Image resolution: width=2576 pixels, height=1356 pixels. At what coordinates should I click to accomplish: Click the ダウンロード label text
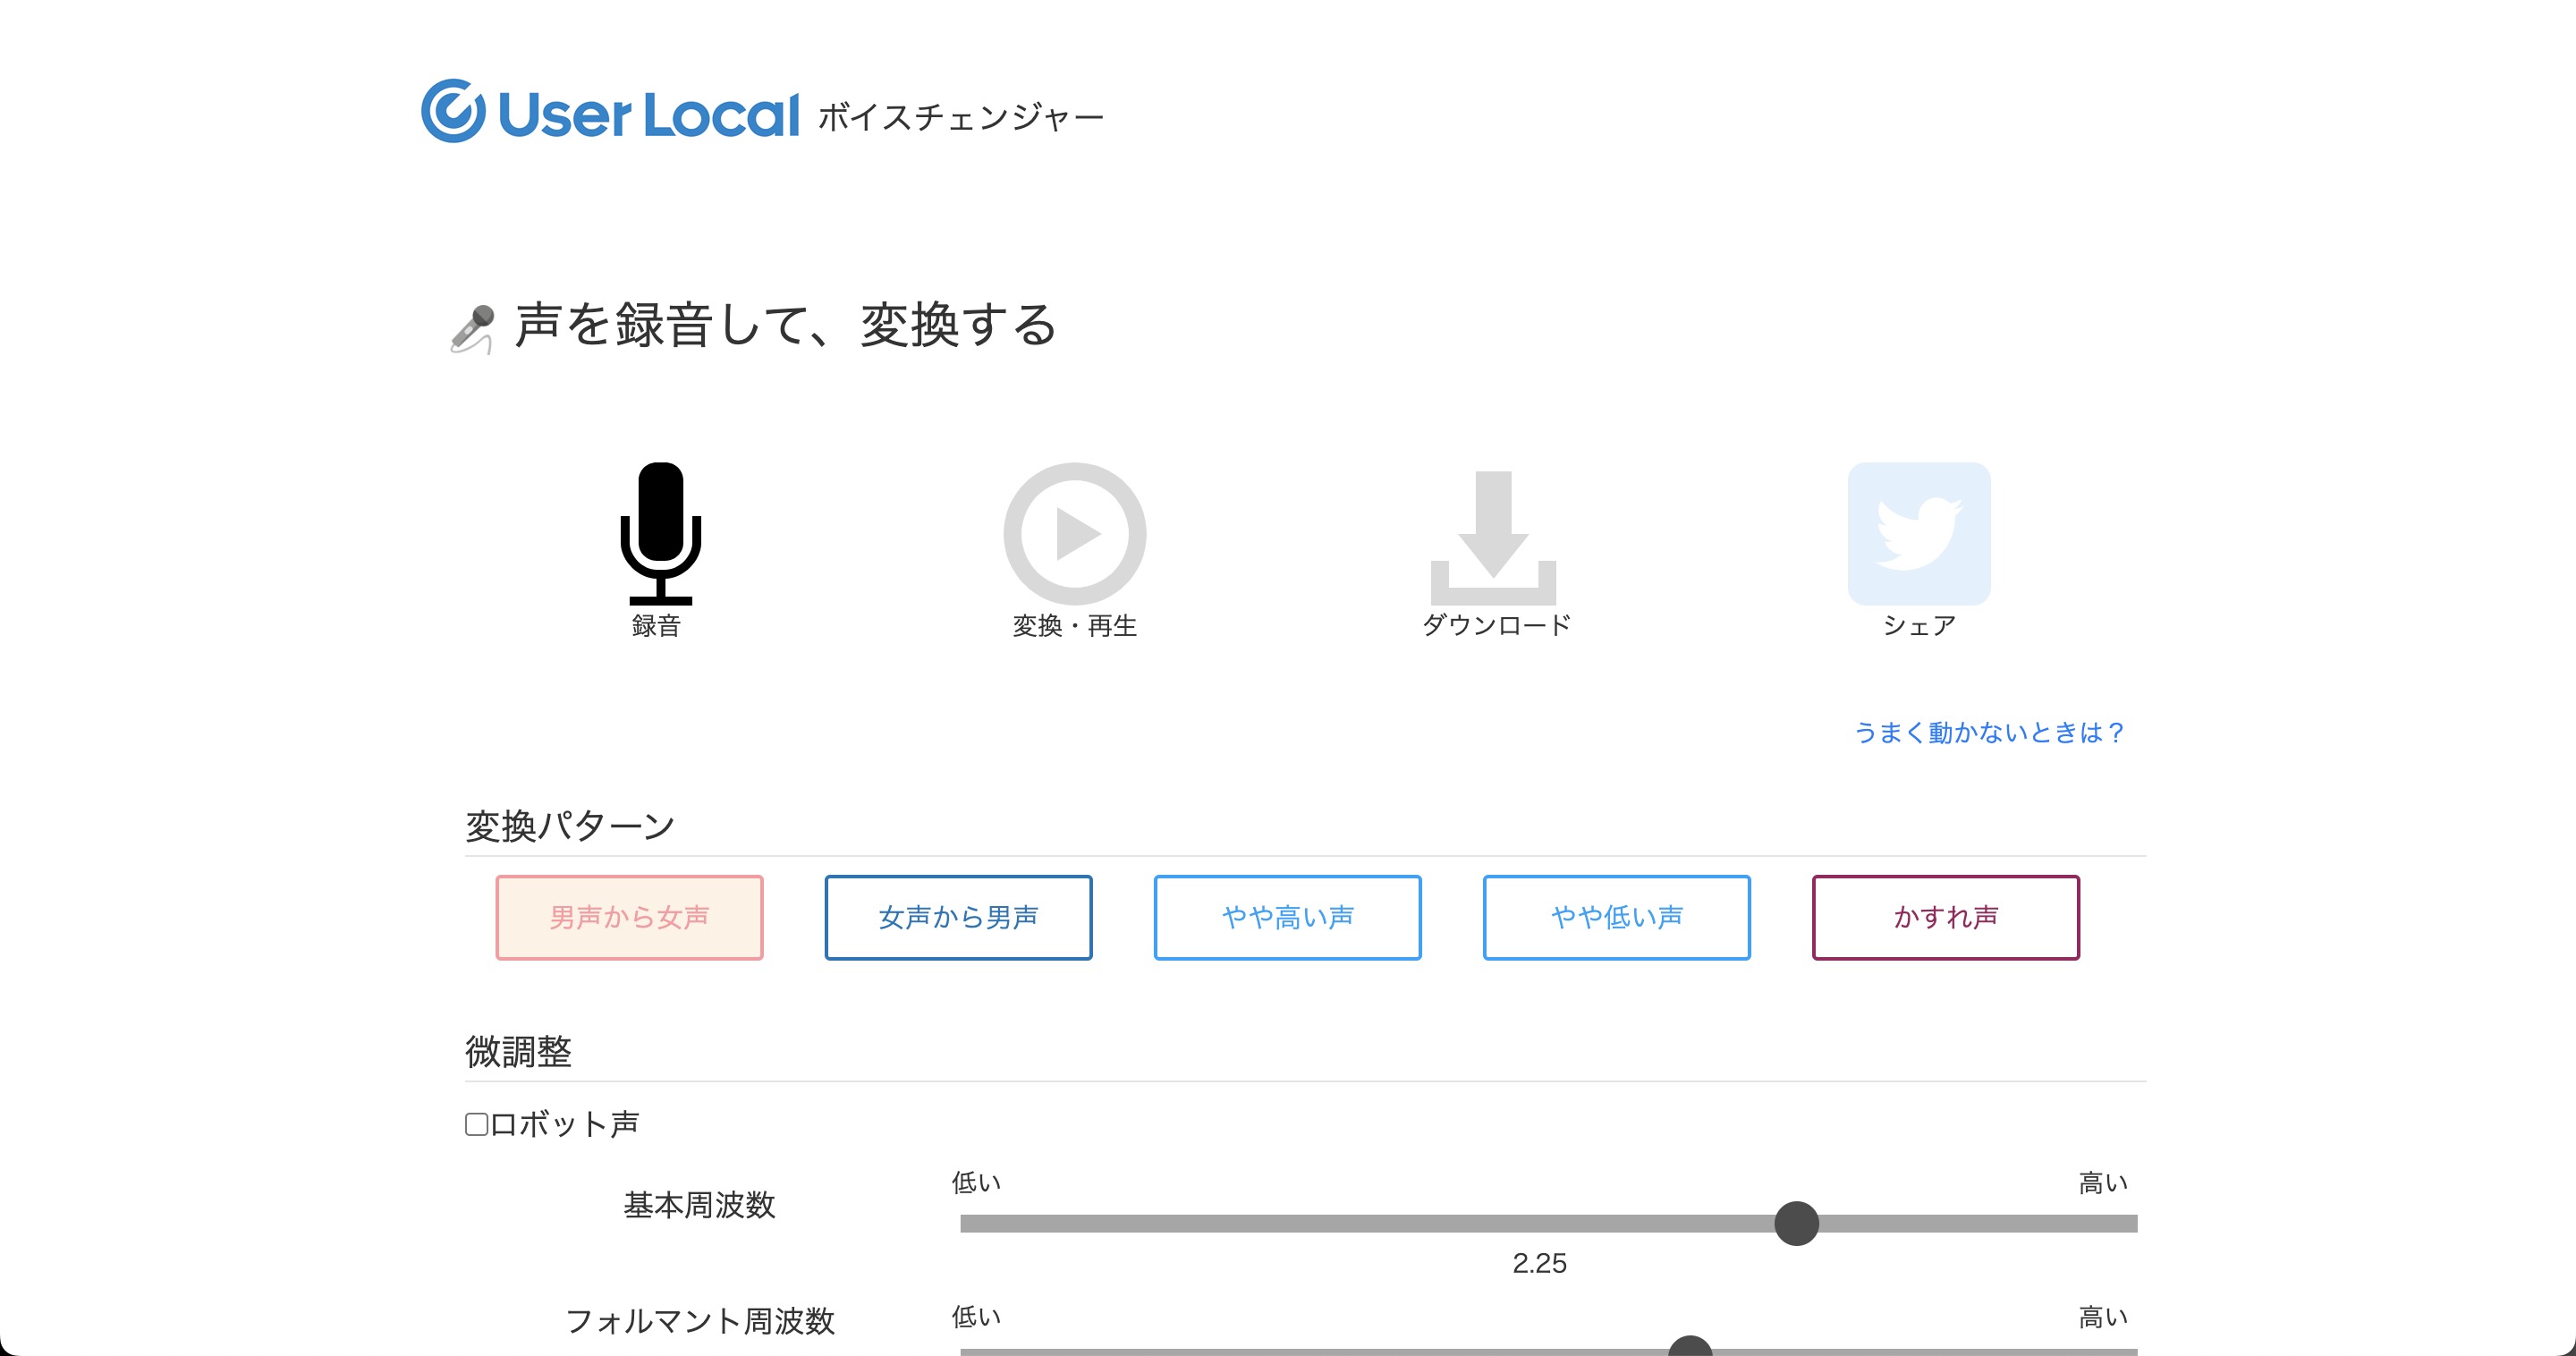tap(1496, 626)
